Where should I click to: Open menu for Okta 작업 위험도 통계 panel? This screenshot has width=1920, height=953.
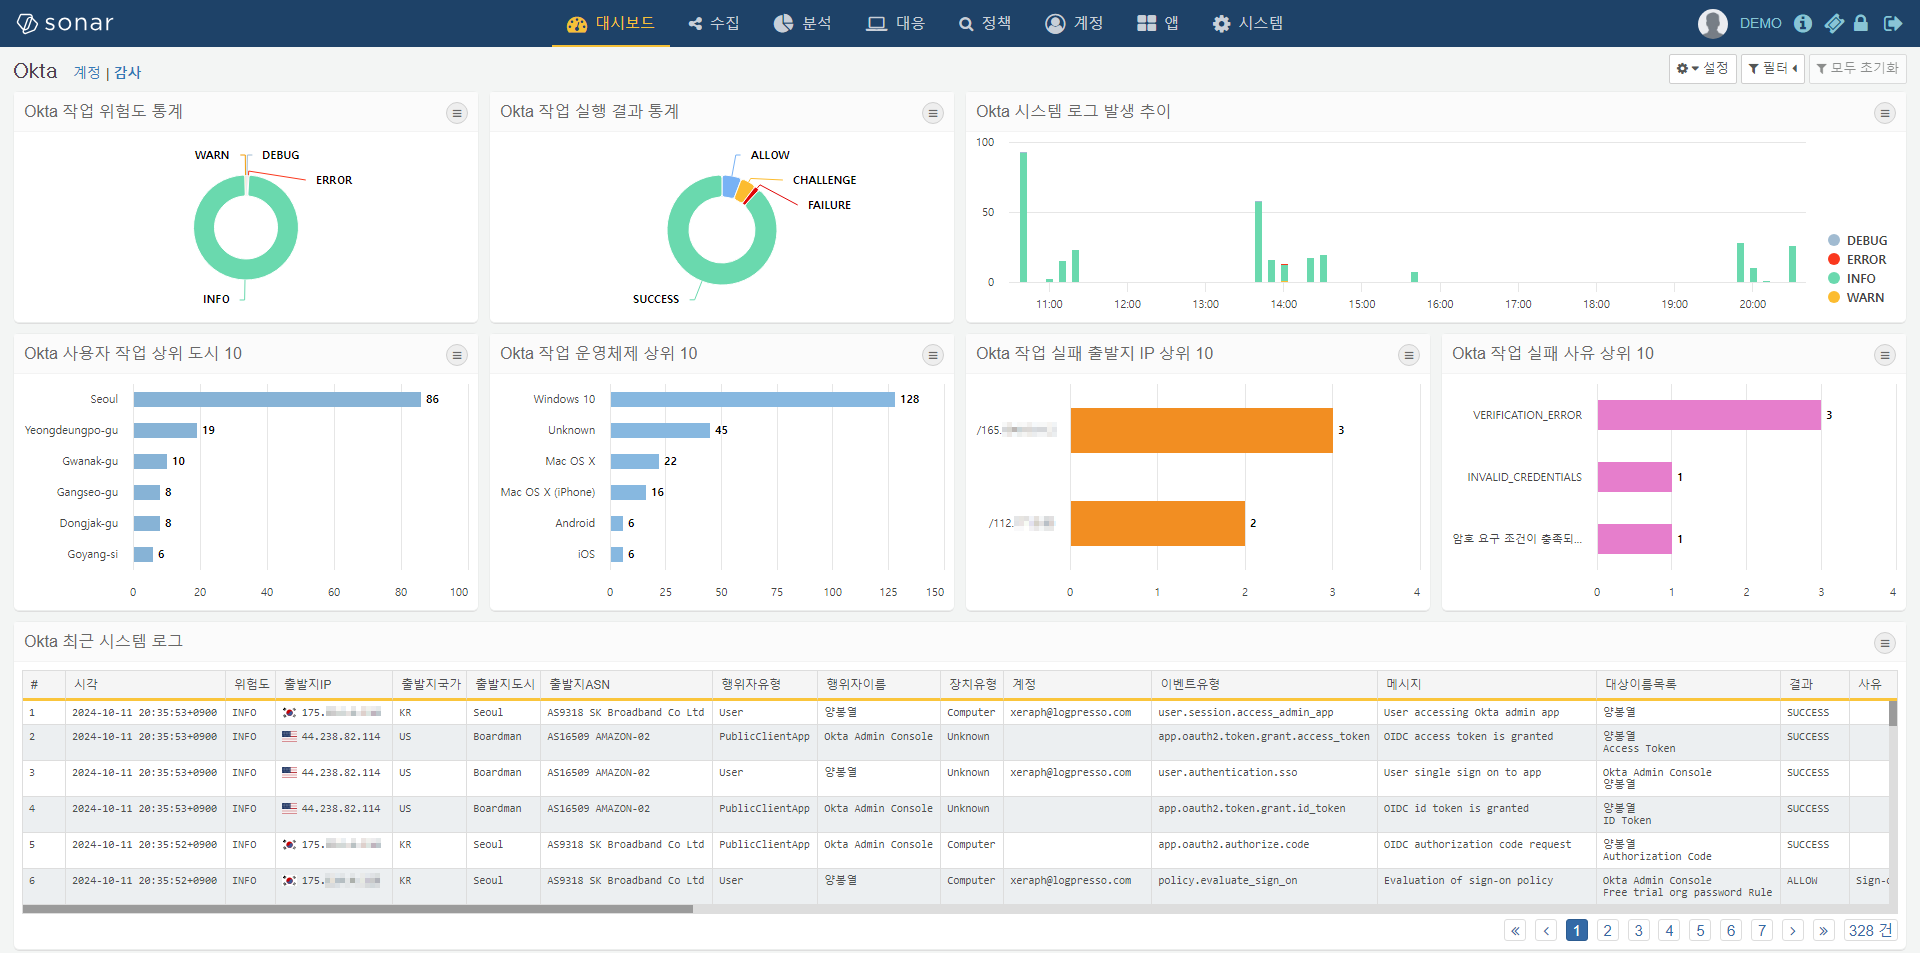[457, 113]
